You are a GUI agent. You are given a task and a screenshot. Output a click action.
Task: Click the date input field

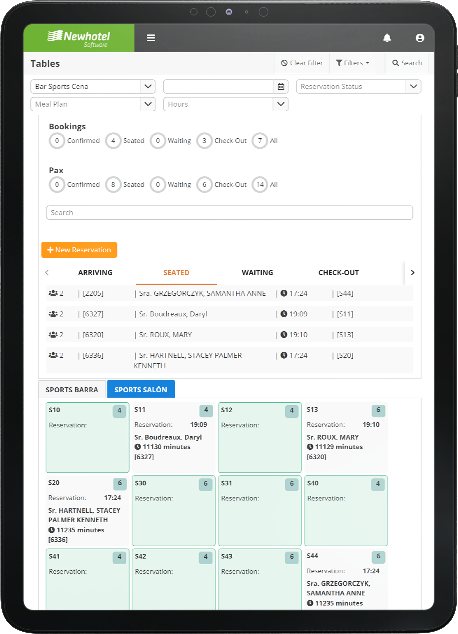219,87
